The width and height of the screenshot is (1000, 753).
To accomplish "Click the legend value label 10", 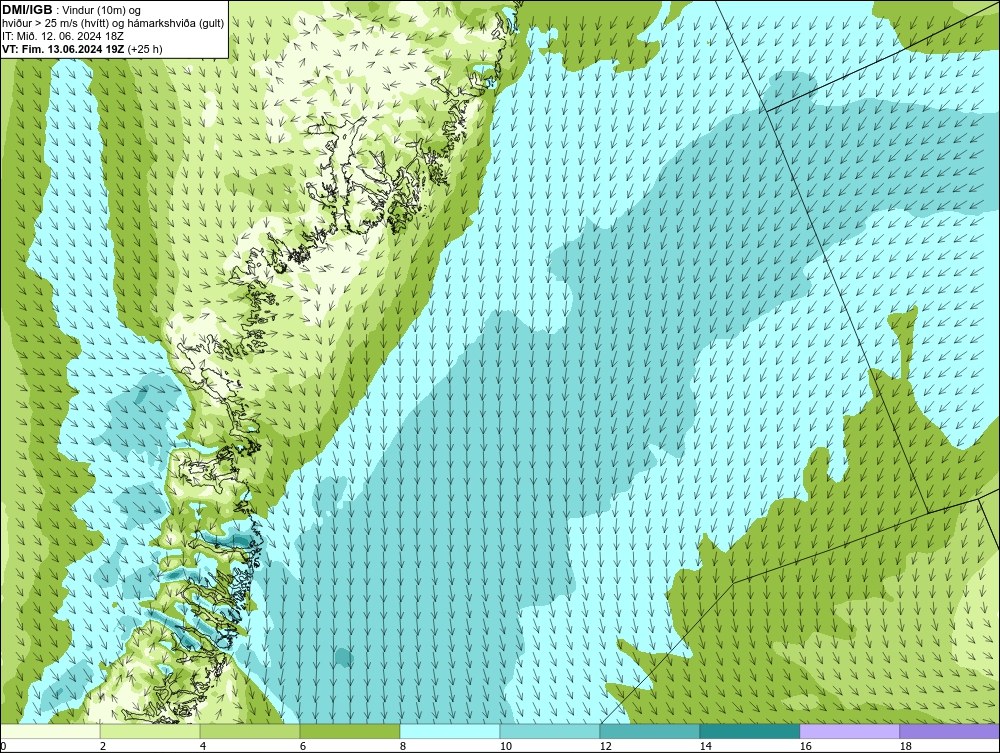I will tap(506, 746).
